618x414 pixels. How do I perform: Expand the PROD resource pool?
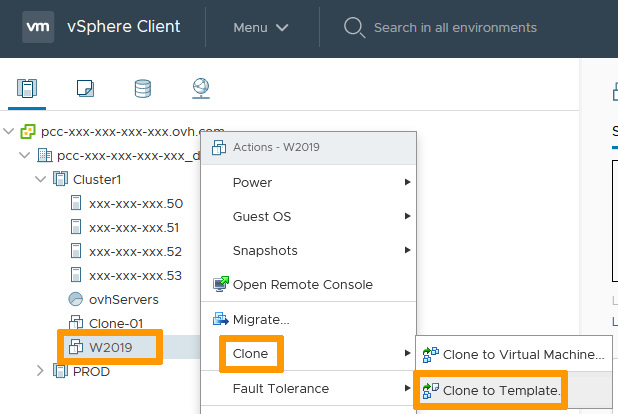pyautogui.click(x=41, y=371)
